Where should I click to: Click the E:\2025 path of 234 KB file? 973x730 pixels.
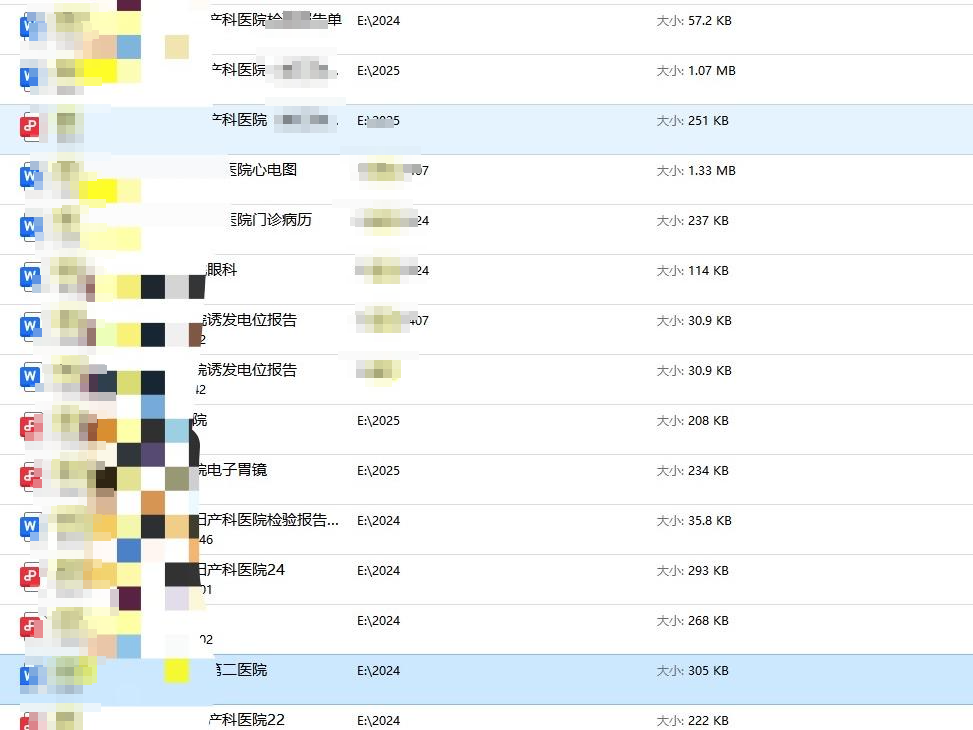coord(378,471)
